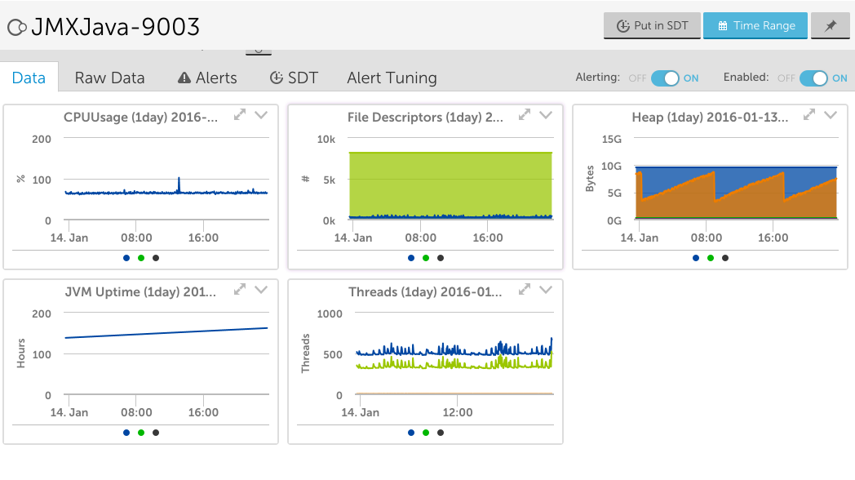855x480 pixels.
Task: Select the green legend dot under File Descriptors
Action: pyautogui.click(x=426, y=258)
